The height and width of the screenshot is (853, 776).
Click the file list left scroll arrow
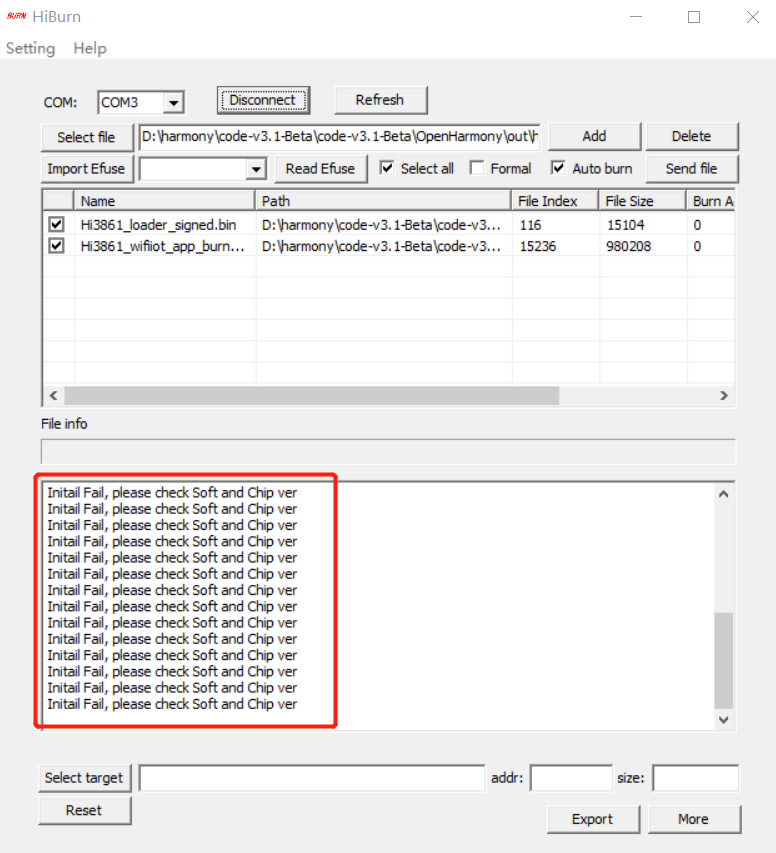pyautogui.click(x=54, y=396)
